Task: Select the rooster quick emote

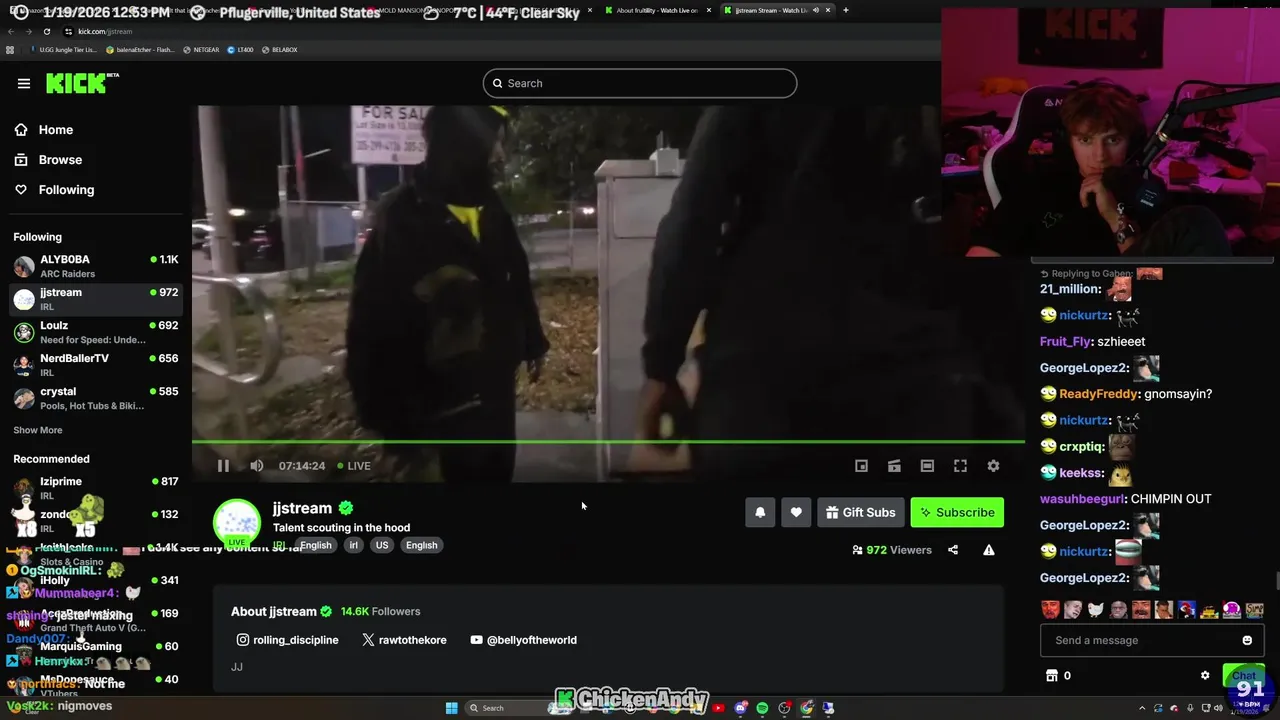Action: (x=1186, y=609)
